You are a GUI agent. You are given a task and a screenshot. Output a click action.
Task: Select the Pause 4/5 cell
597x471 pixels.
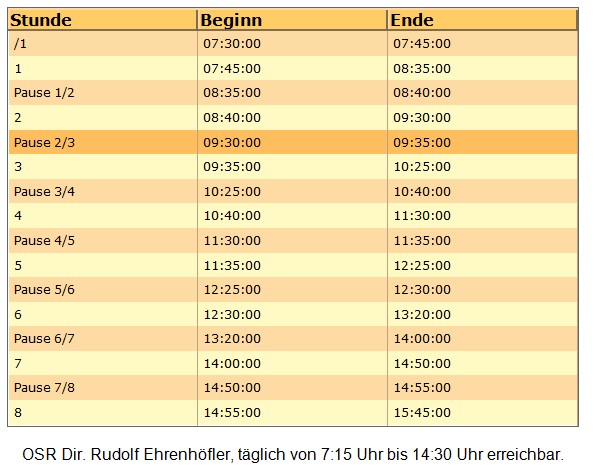pyautogui.click(x=44, y=241)
